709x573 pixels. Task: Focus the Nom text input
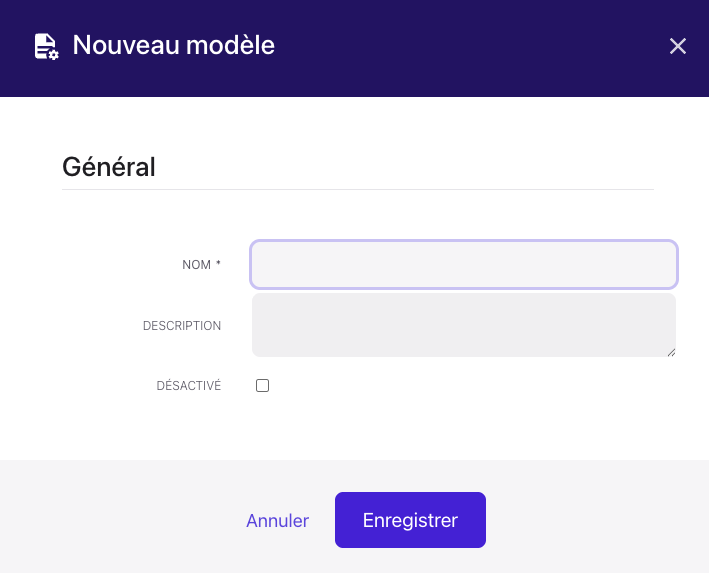coord(463,265)
